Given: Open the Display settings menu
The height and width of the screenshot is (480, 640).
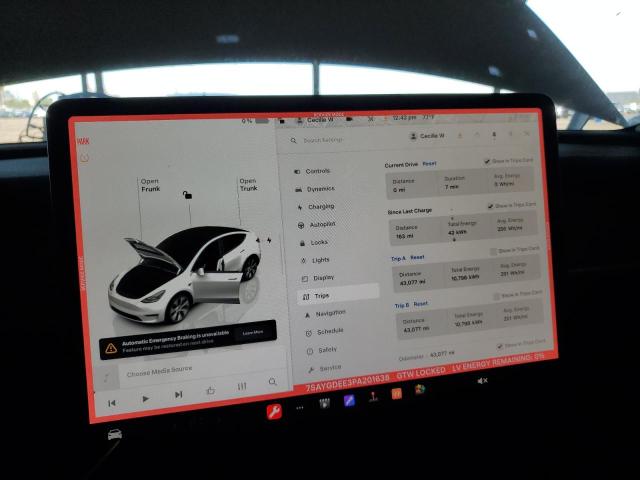Looking at the screenshot, I should tap(318, 278).
